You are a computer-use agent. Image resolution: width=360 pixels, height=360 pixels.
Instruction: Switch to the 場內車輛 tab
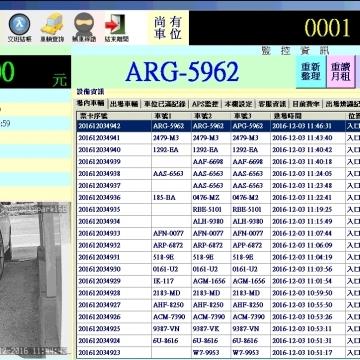91,103
